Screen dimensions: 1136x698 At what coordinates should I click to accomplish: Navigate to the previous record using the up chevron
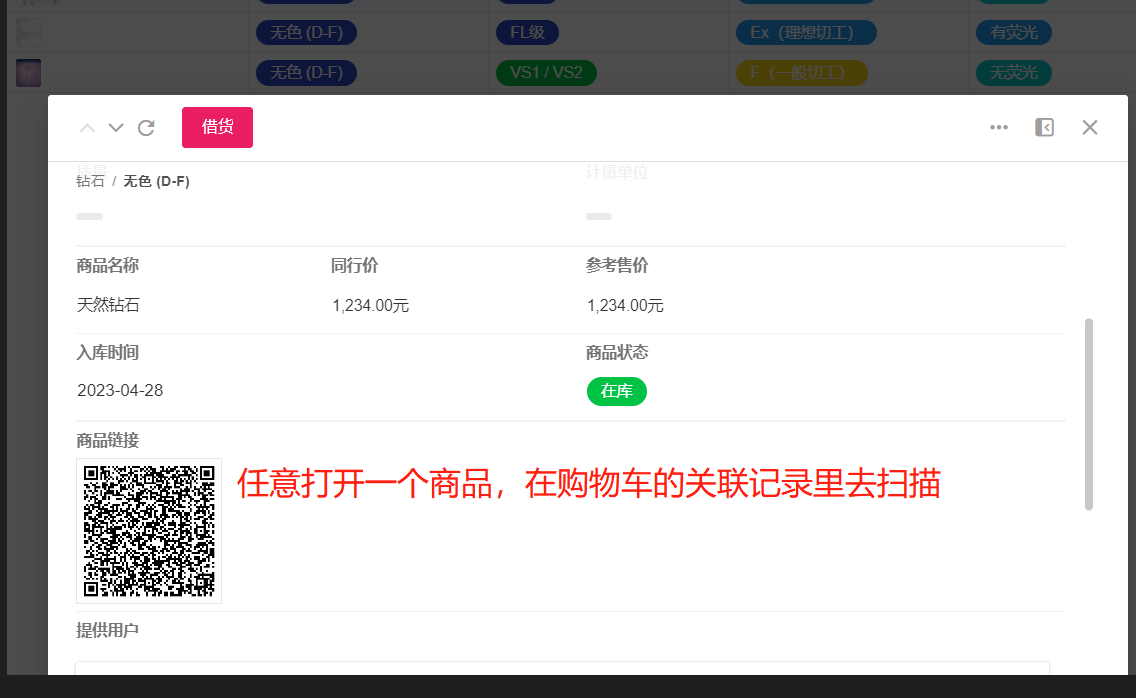pos(87,127)
